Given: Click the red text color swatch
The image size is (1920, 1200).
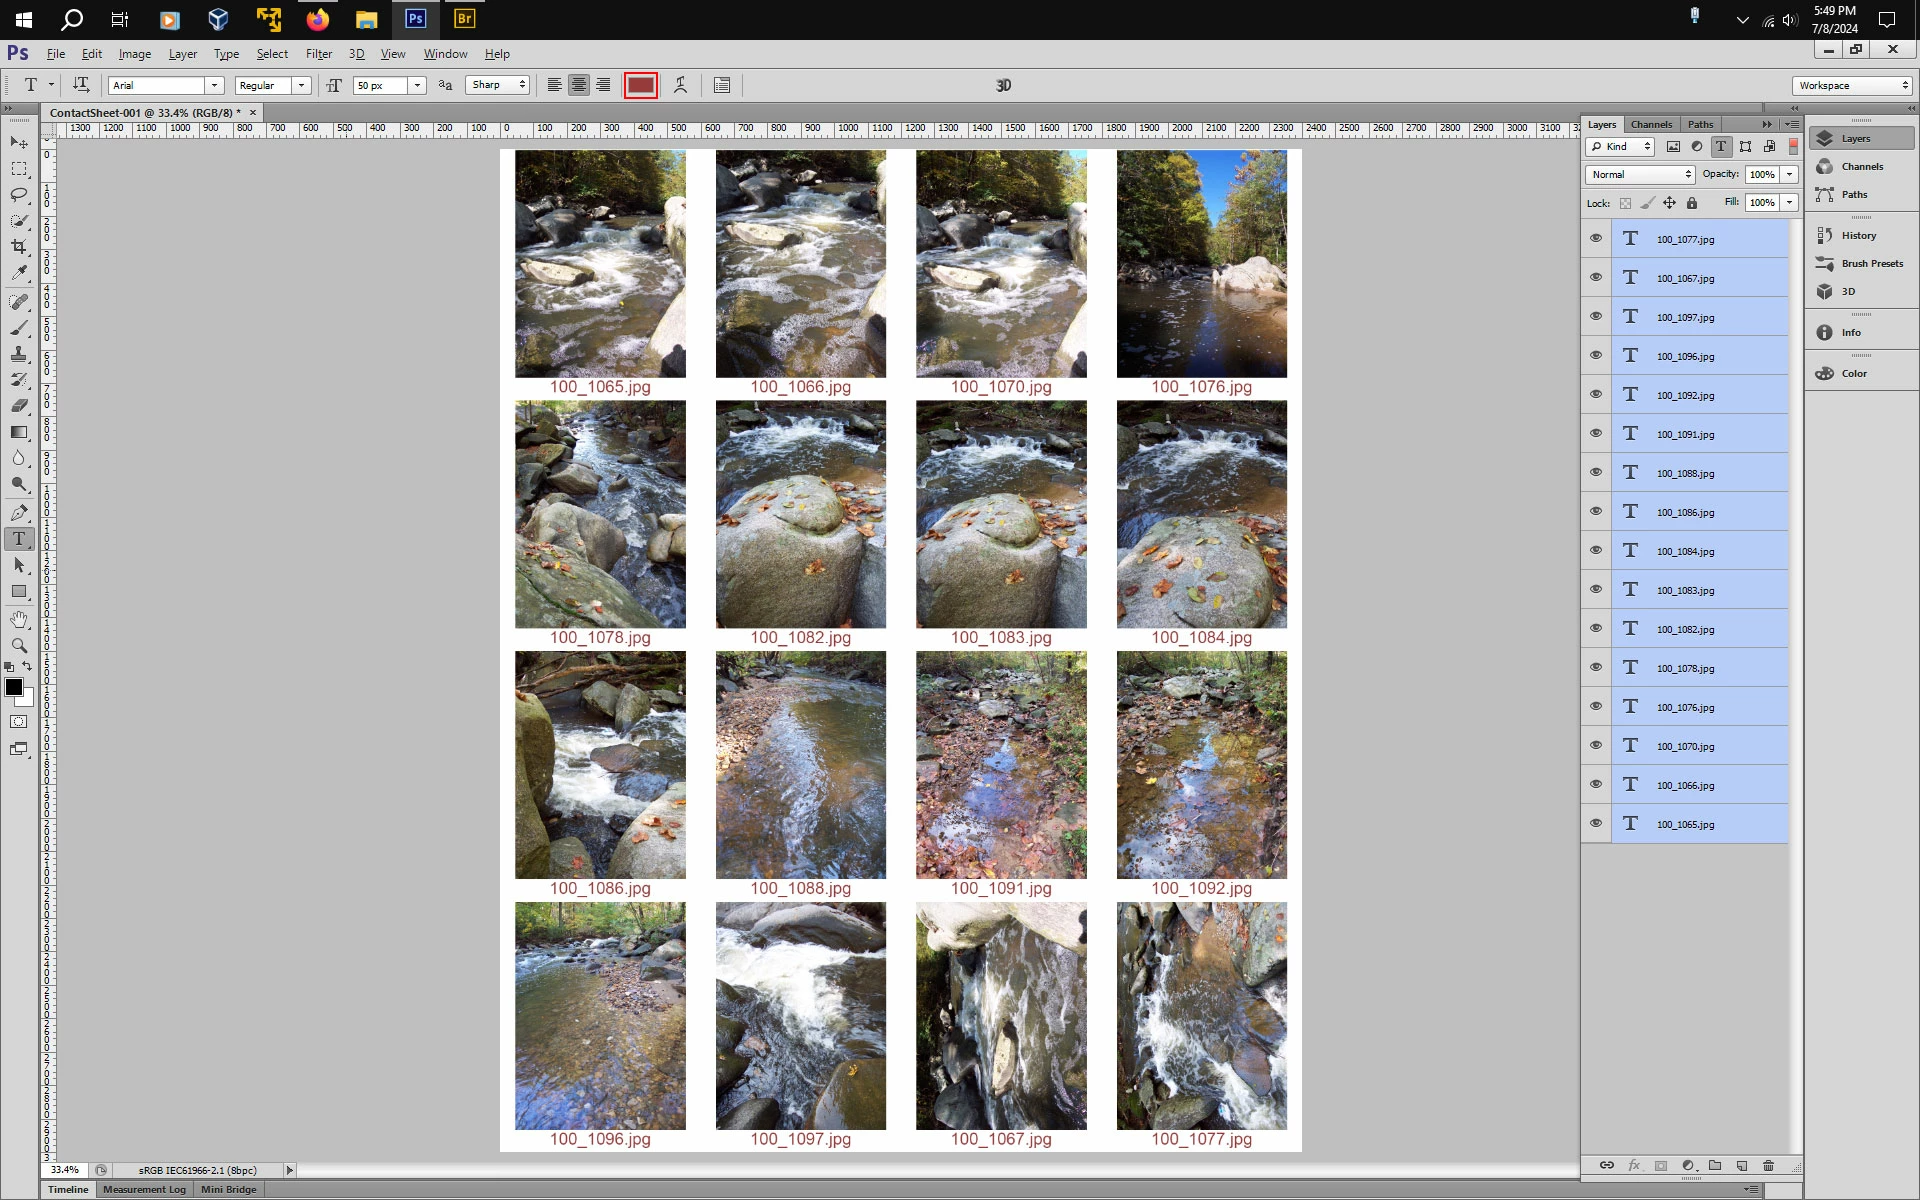Looking at the screenshot, I should [x=640, y=85].
